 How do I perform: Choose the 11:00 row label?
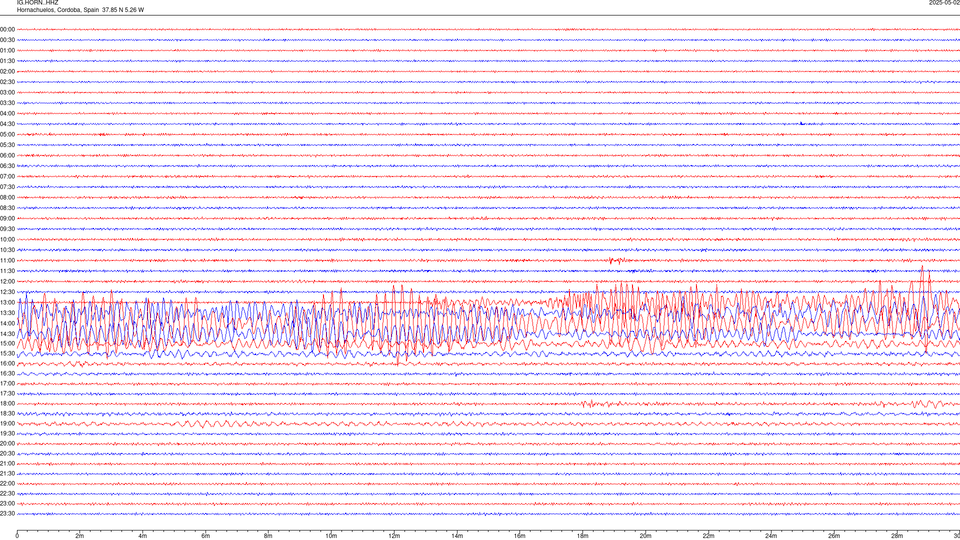coord(7,260)
